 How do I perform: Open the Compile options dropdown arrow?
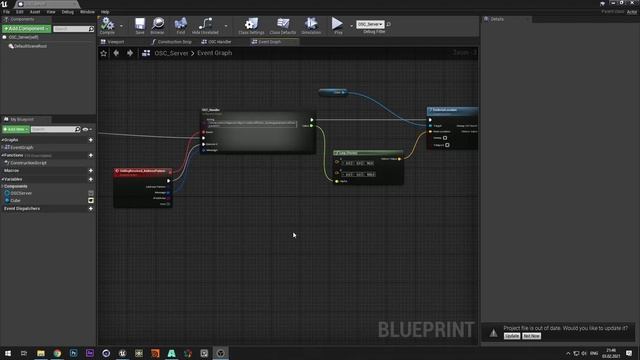(x=121, y=26)
